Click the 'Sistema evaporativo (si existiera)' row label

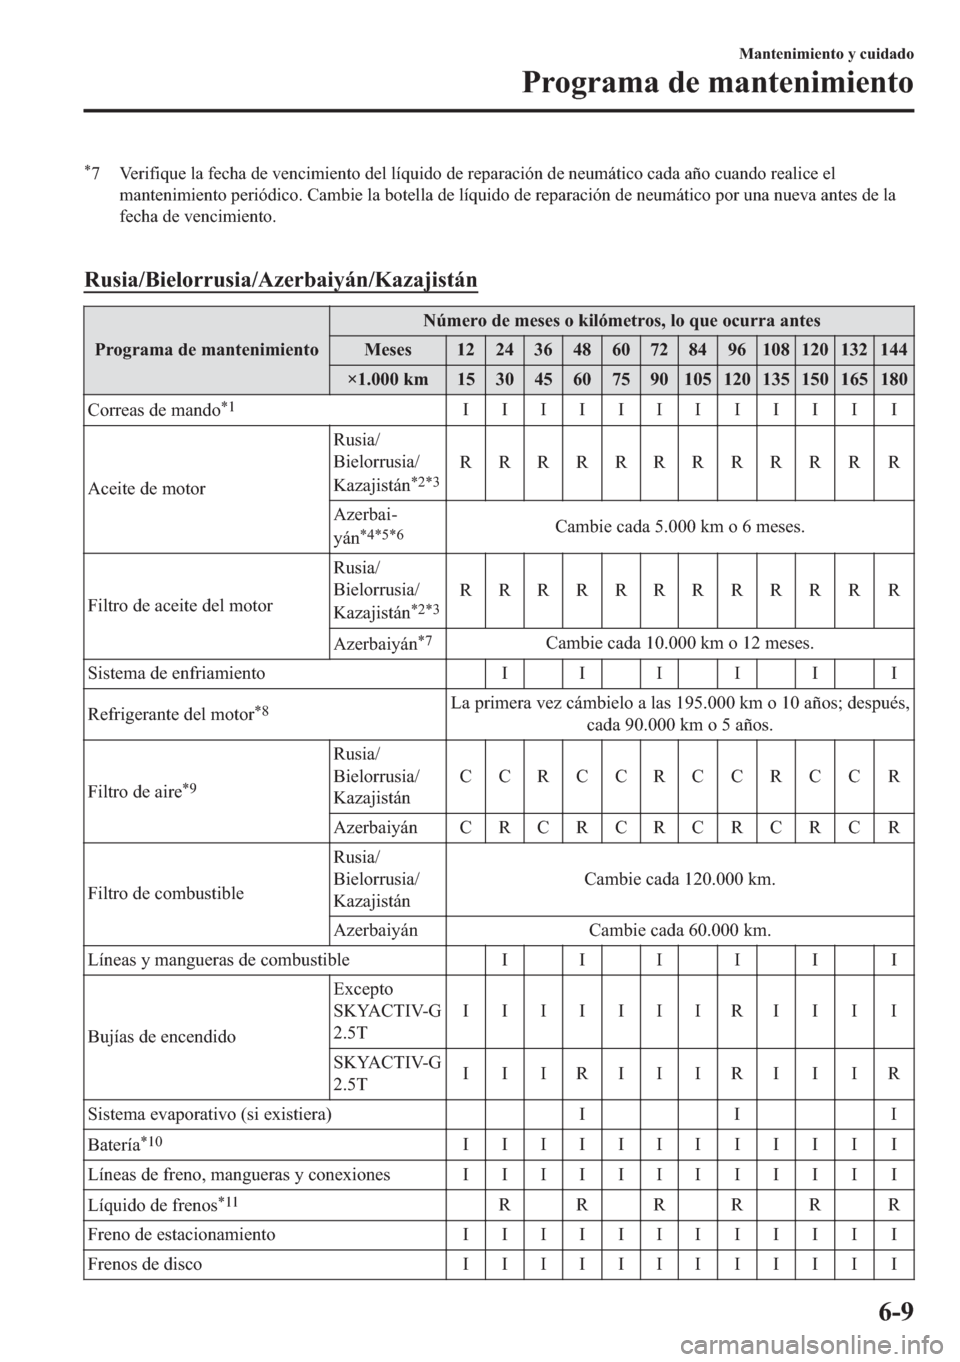pos(211,1113)
